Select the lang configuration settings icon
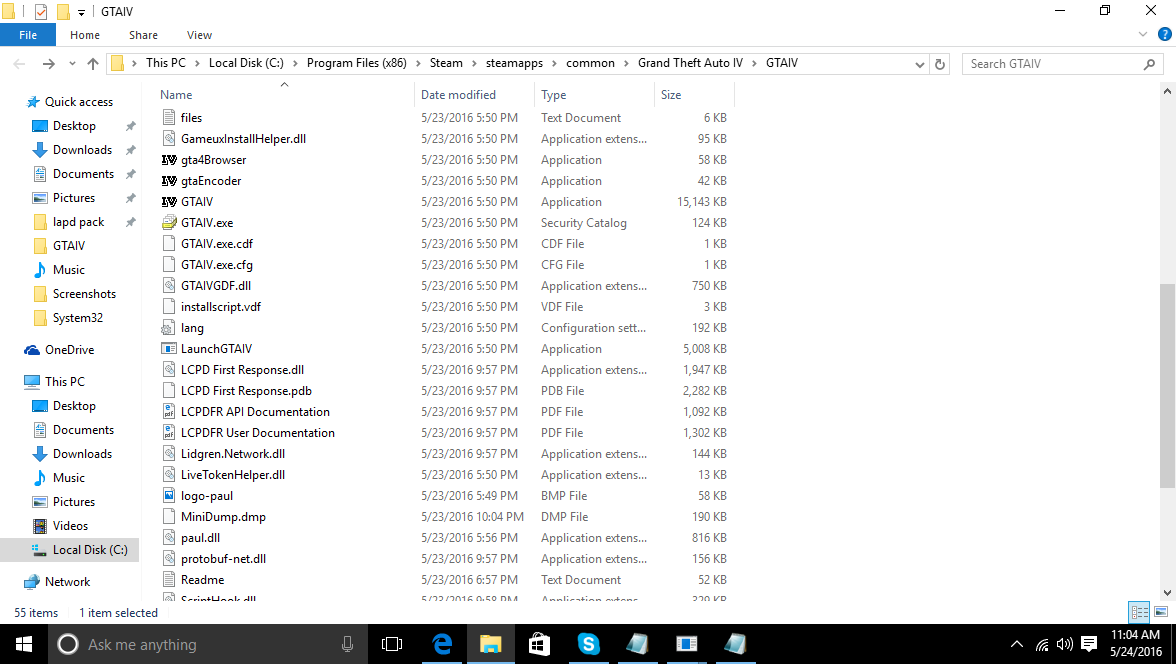Viewport: 1176px width, 664px height. point(170,328)
